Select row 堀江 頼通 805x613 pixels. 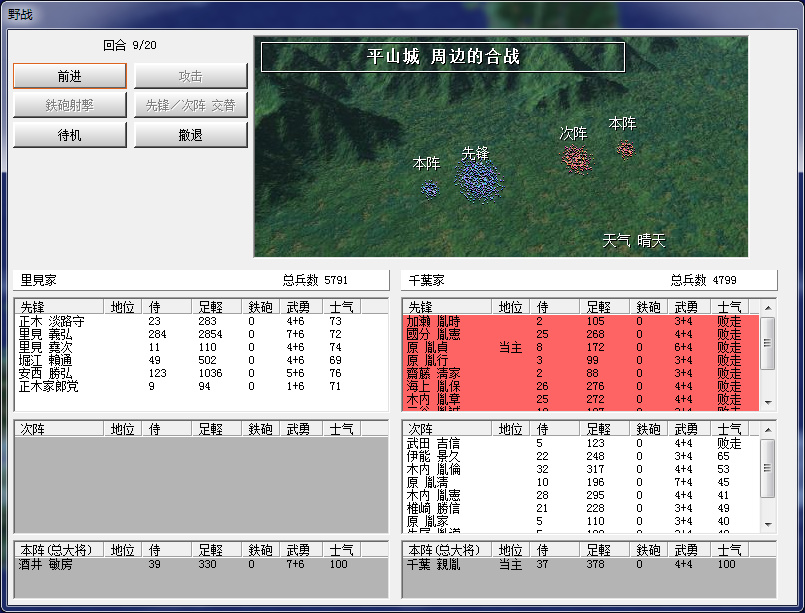click(201, 360)
